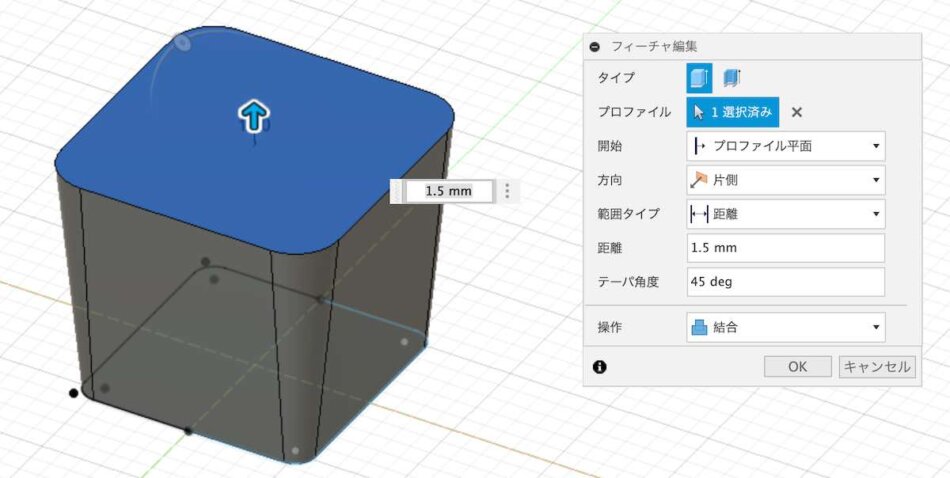Open the 操作 結合 dropdown
Screen dimensions: 950x478
[786, 327]
